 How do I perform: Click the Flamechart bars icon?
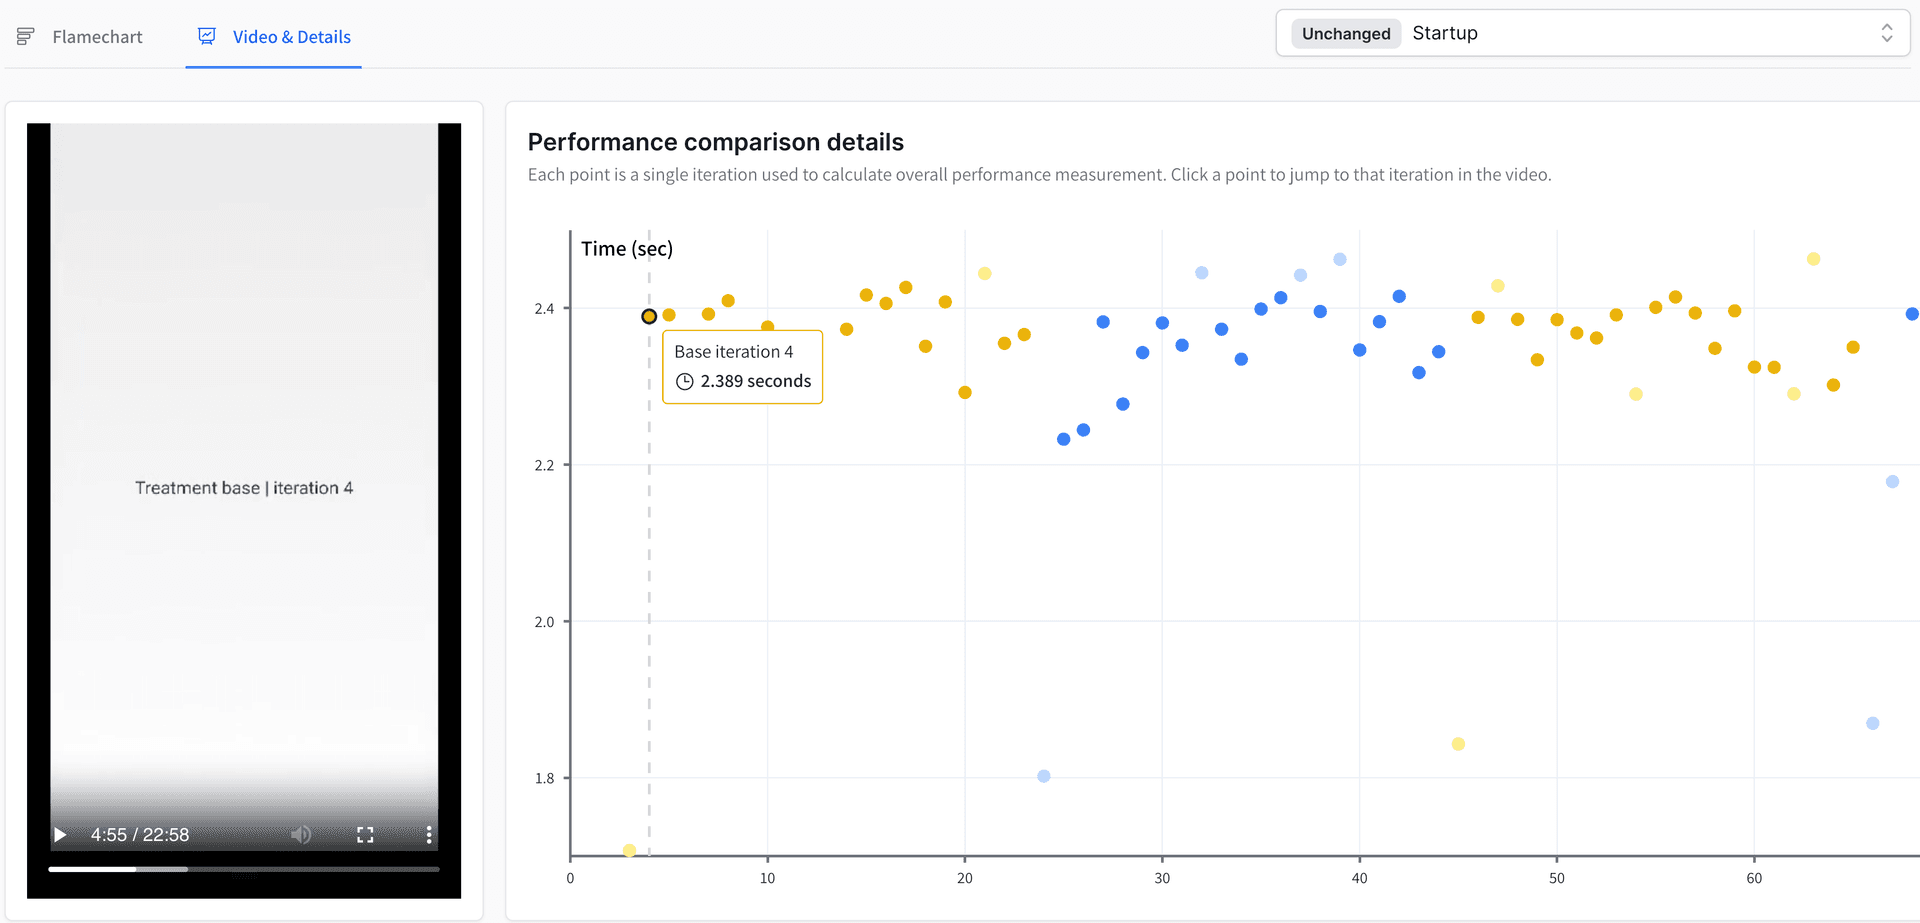pyautogui.click(x=25, y=35)
